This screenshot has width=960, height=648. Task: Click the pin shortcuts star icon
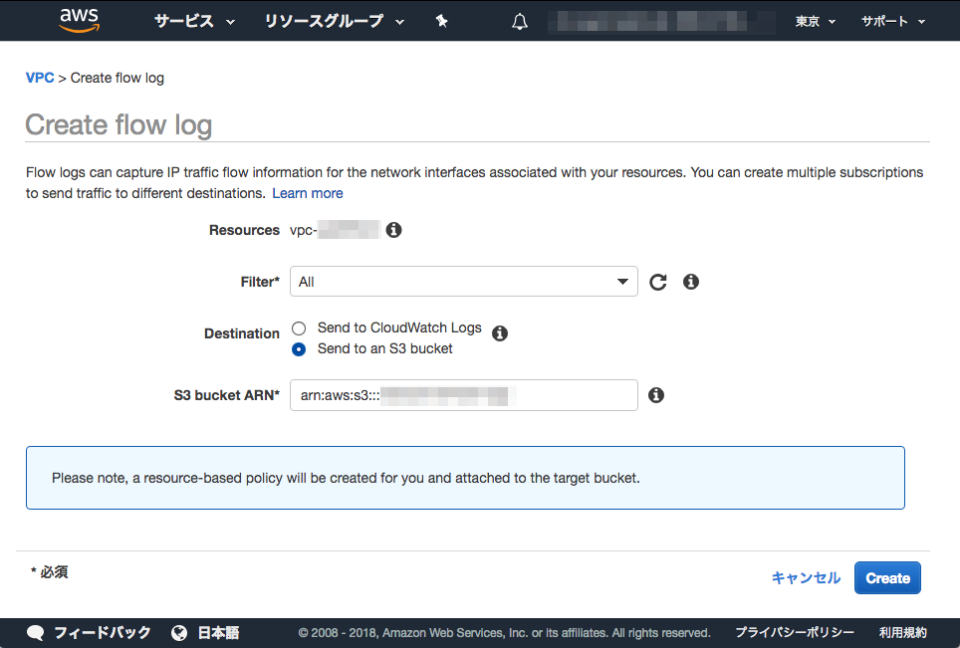pyautogui.click(x=441, y=20)
